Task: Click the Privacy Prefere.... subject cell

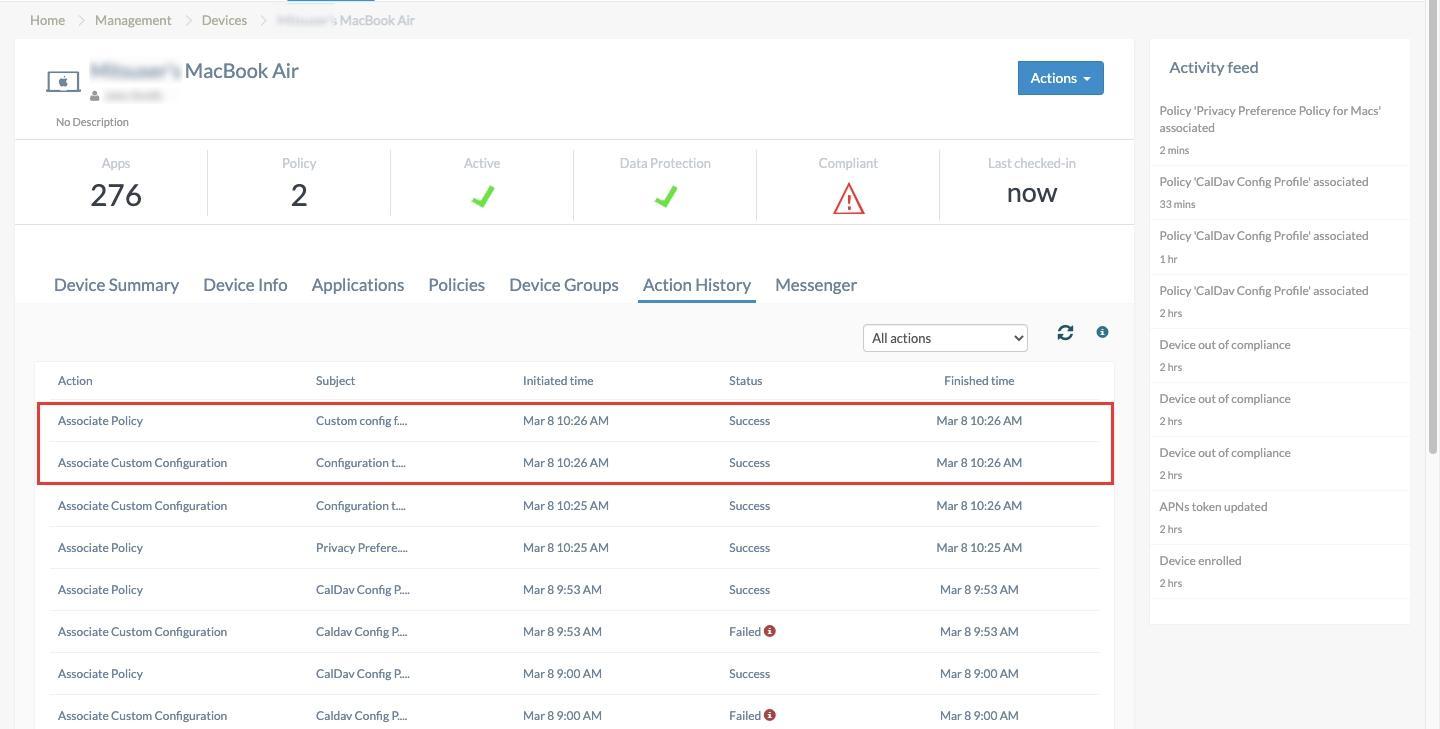Action: [362, 548]
